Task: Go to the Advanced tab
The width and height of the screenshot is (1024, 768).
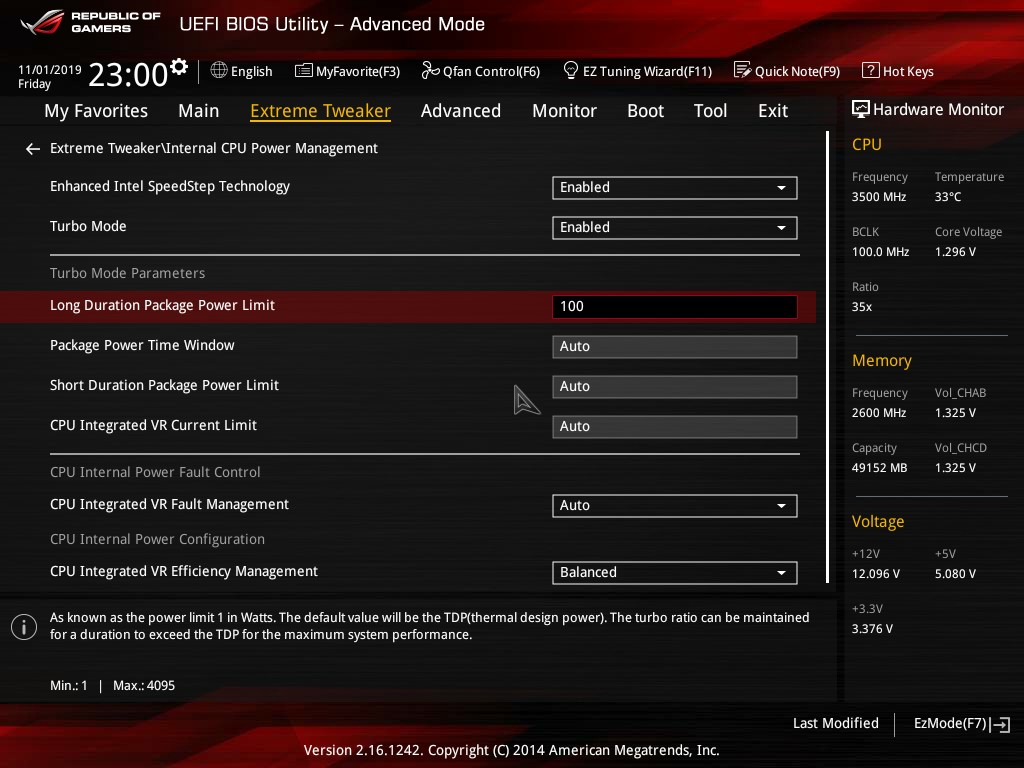Action: point(461,111)
